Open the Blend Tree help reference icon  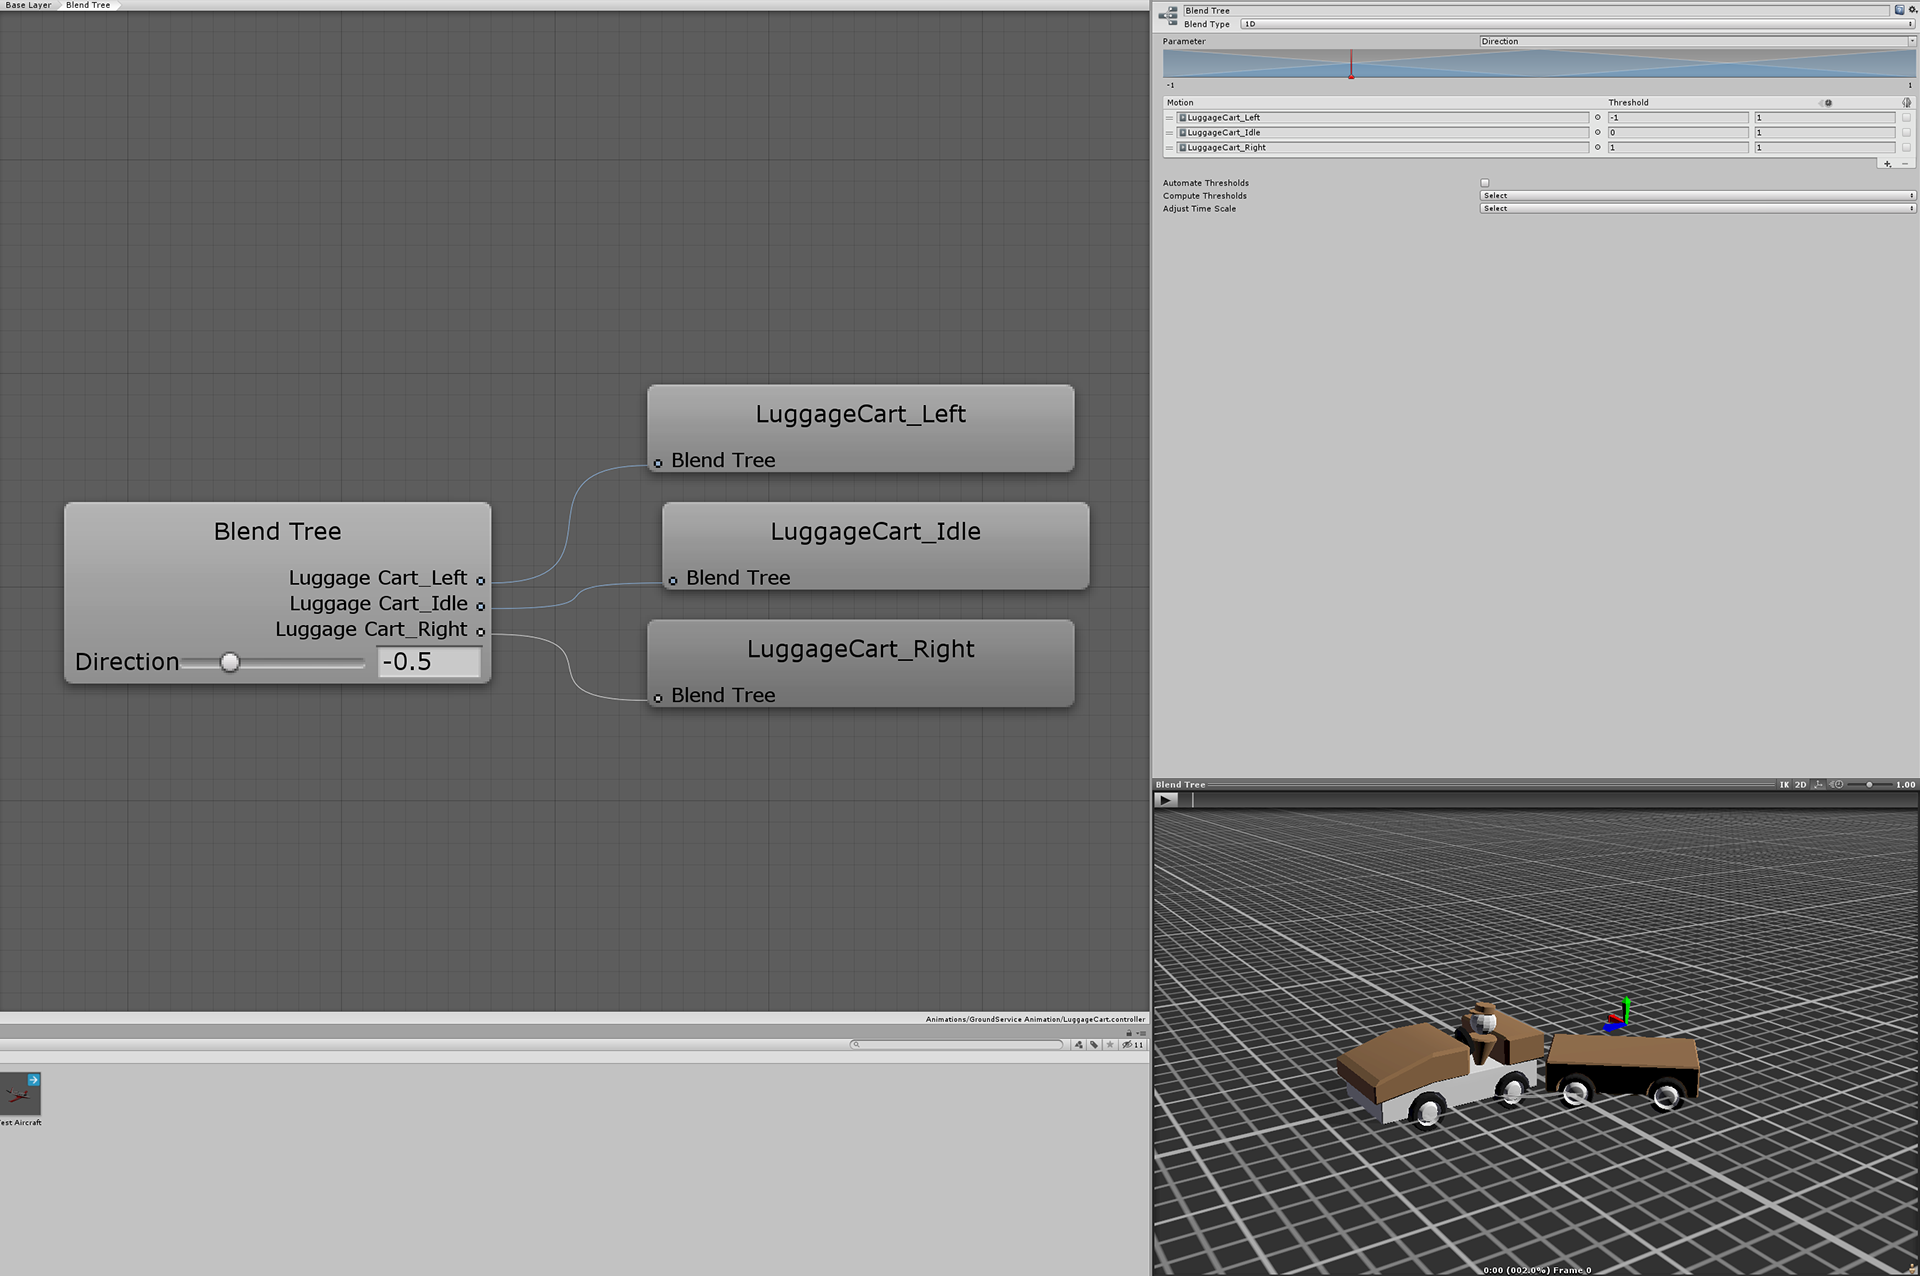[x=1899, y=10]
